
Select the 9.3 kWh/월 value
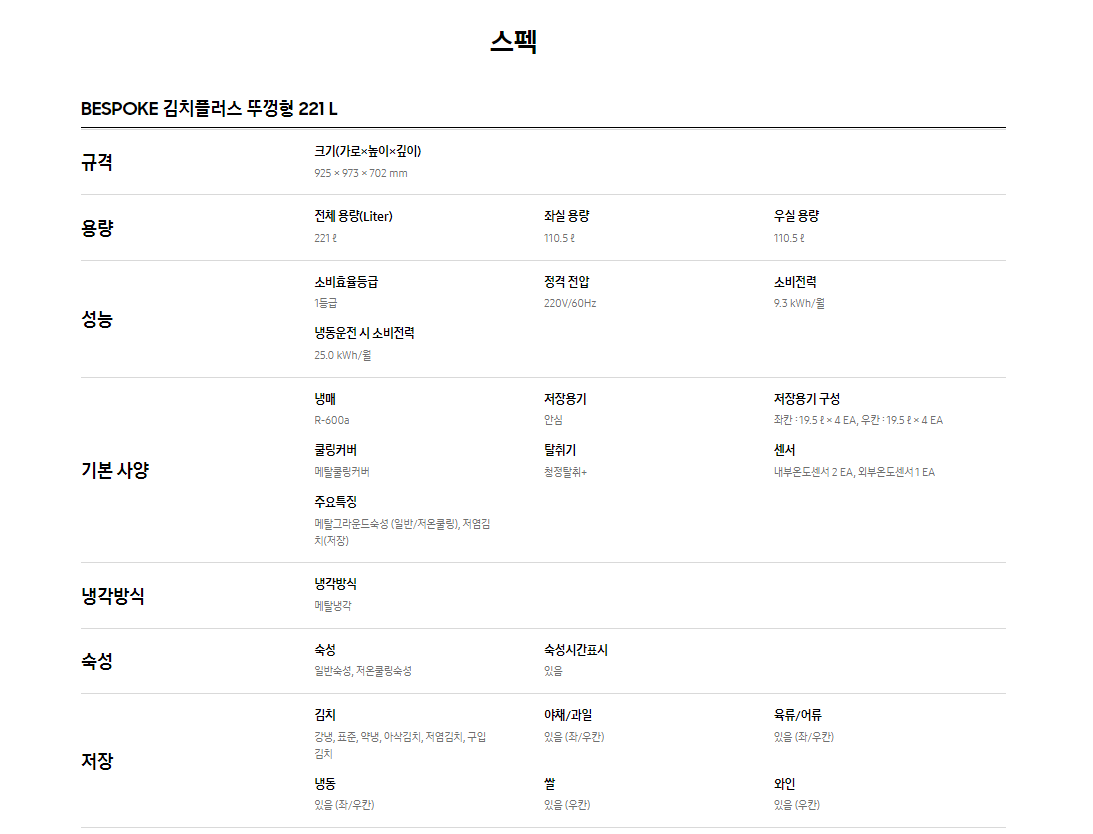tap(799, 303)
